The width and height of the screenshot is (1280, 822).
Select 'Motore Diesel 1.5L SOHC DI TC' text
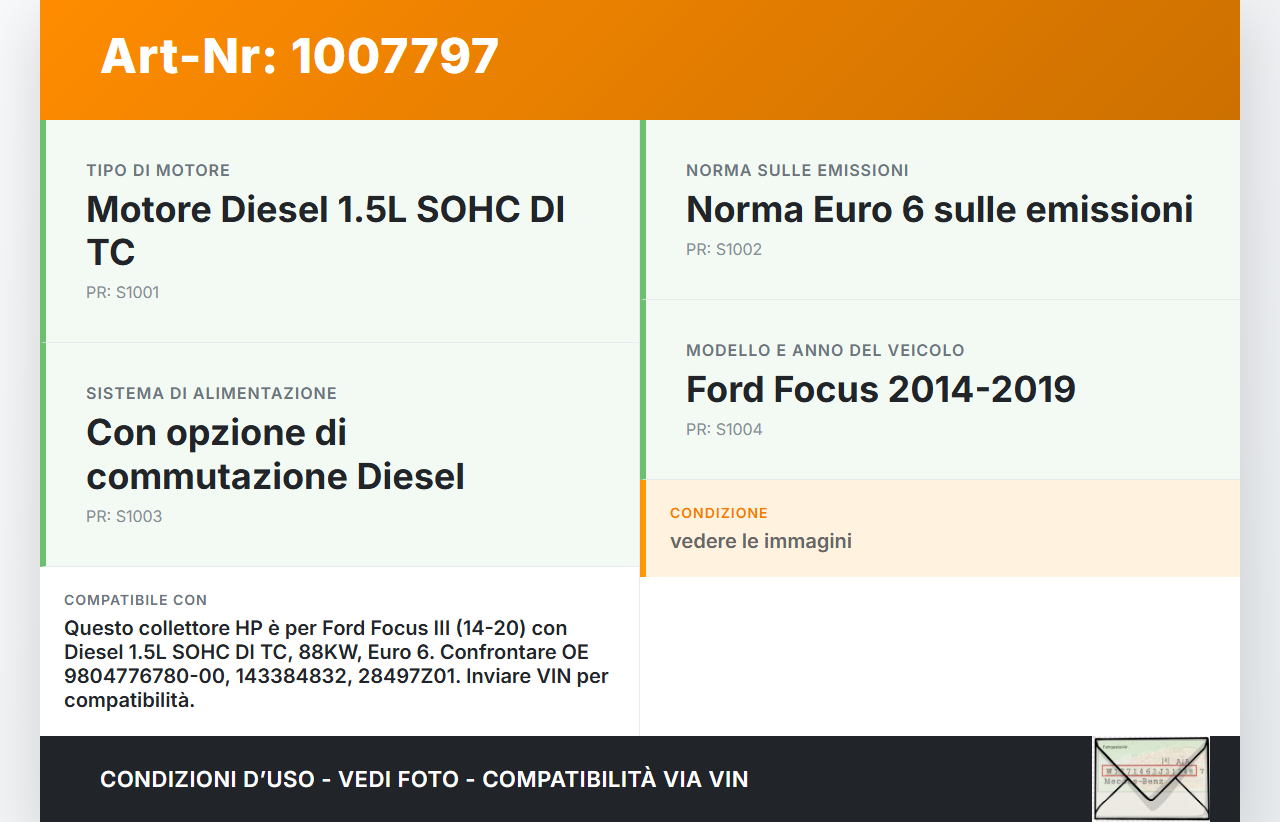tap(326, 231)
